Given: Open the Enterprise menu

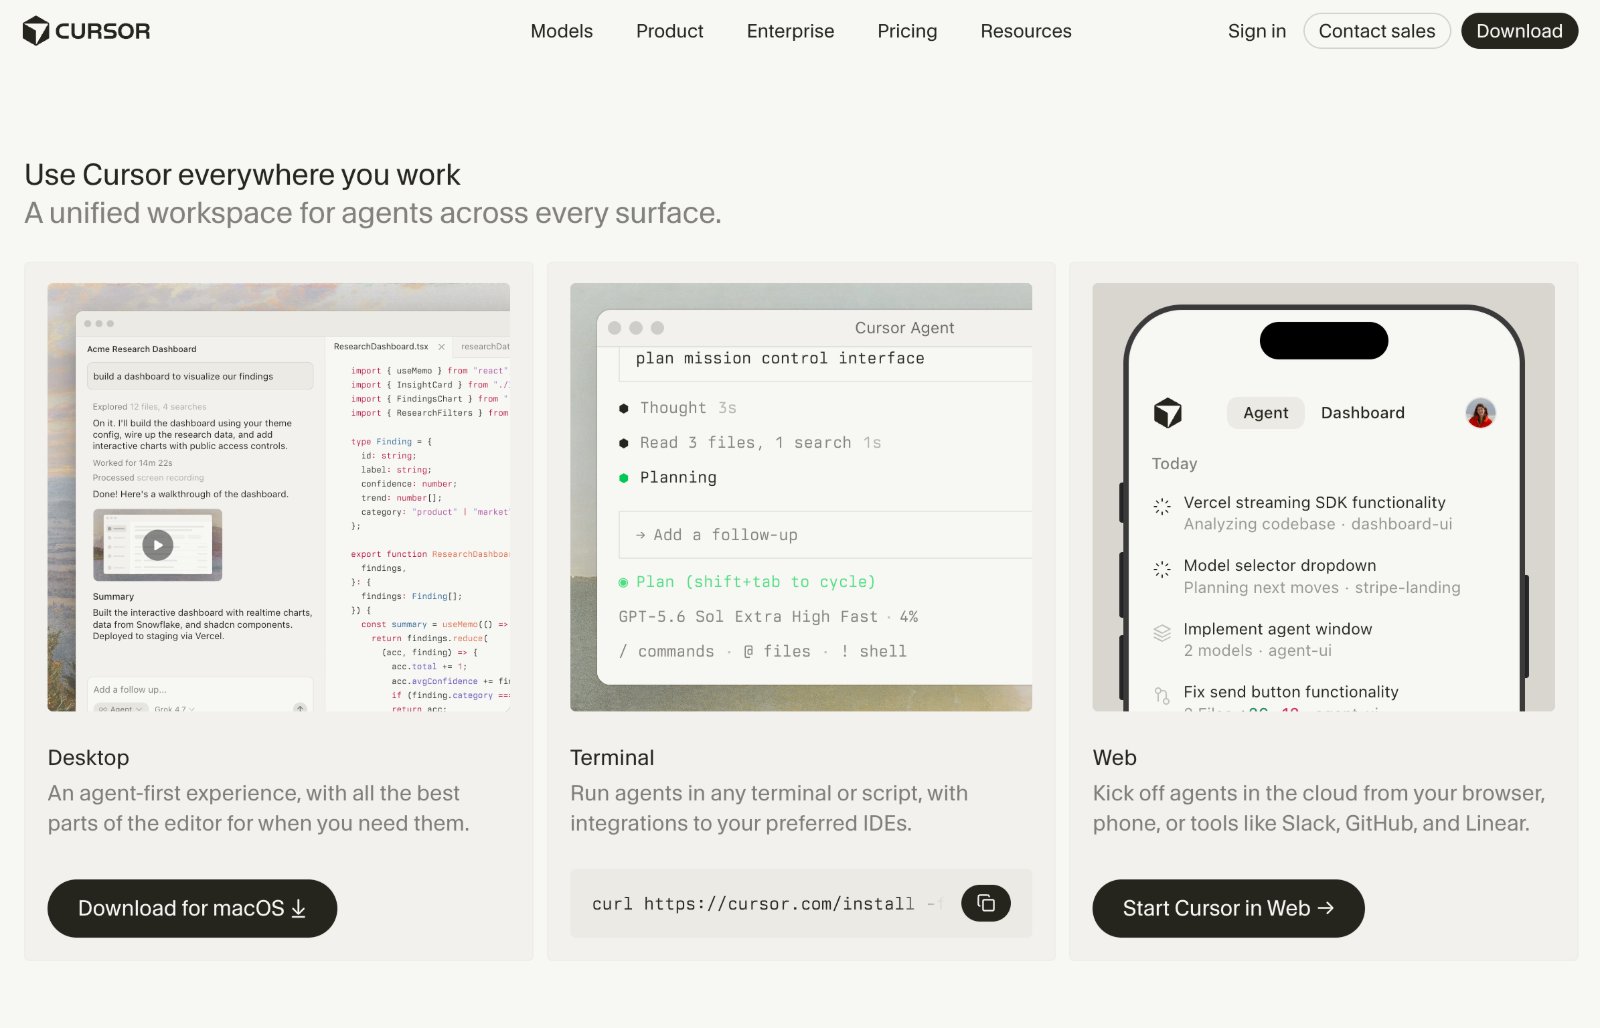Looking at the screenshot, I should pyautogui.click(x=790, y=31).
